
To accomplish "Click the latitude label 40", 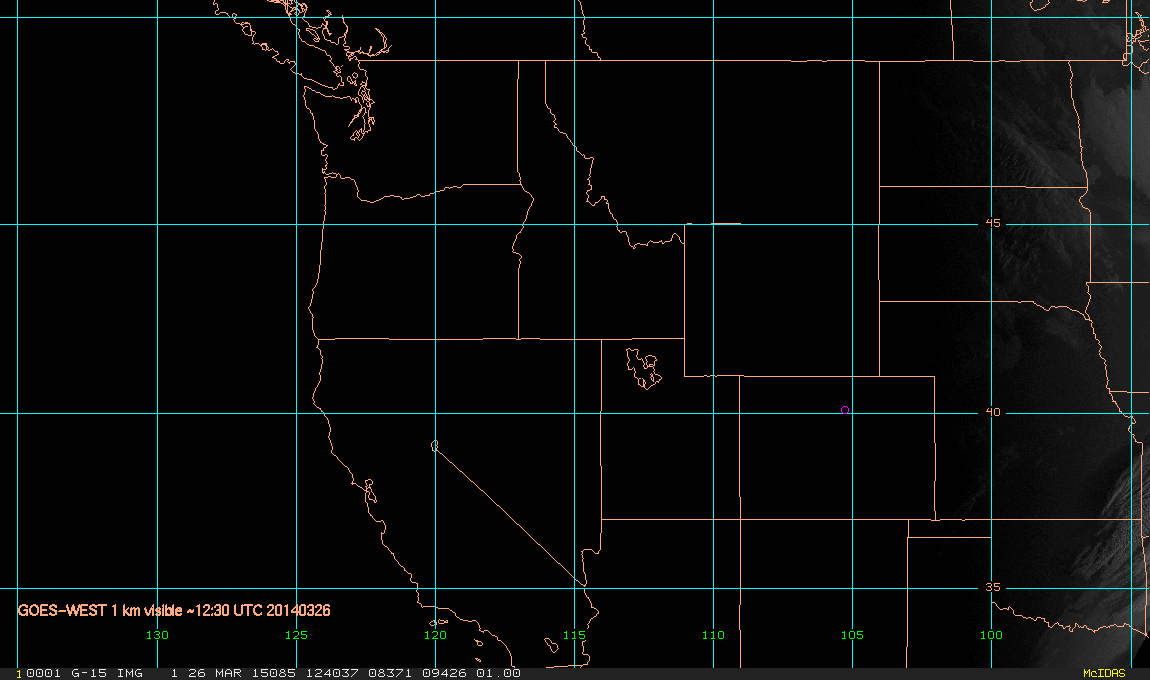I will [x=993, y=412].
